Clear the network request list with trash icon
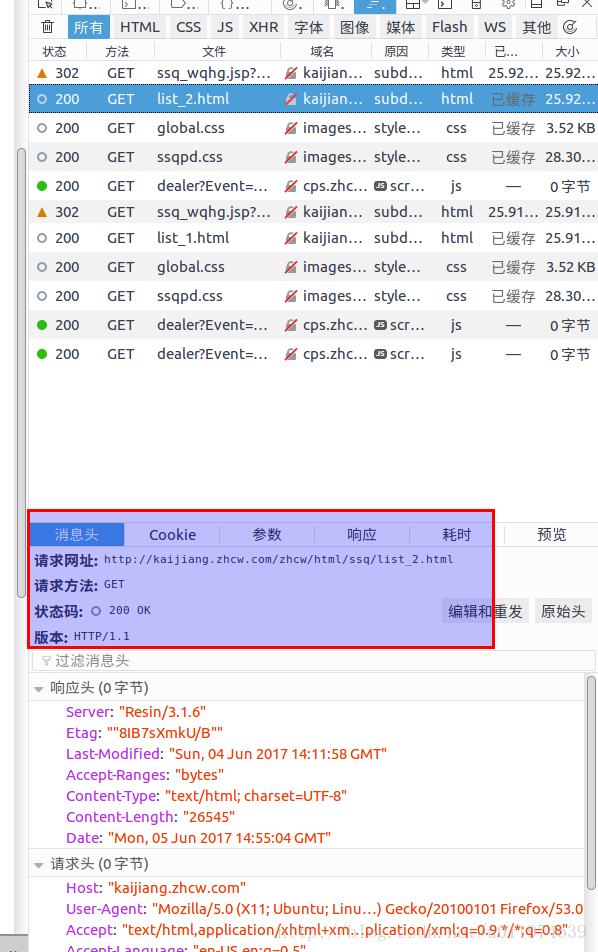This screenshot has width=598, height=952. coord(47,27)
